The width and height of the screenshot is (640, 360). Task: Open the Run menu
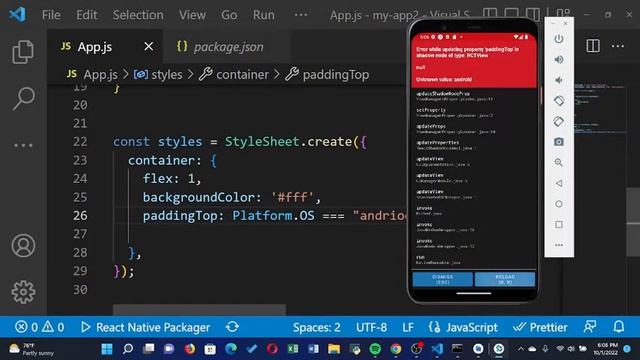click(264, 15)
